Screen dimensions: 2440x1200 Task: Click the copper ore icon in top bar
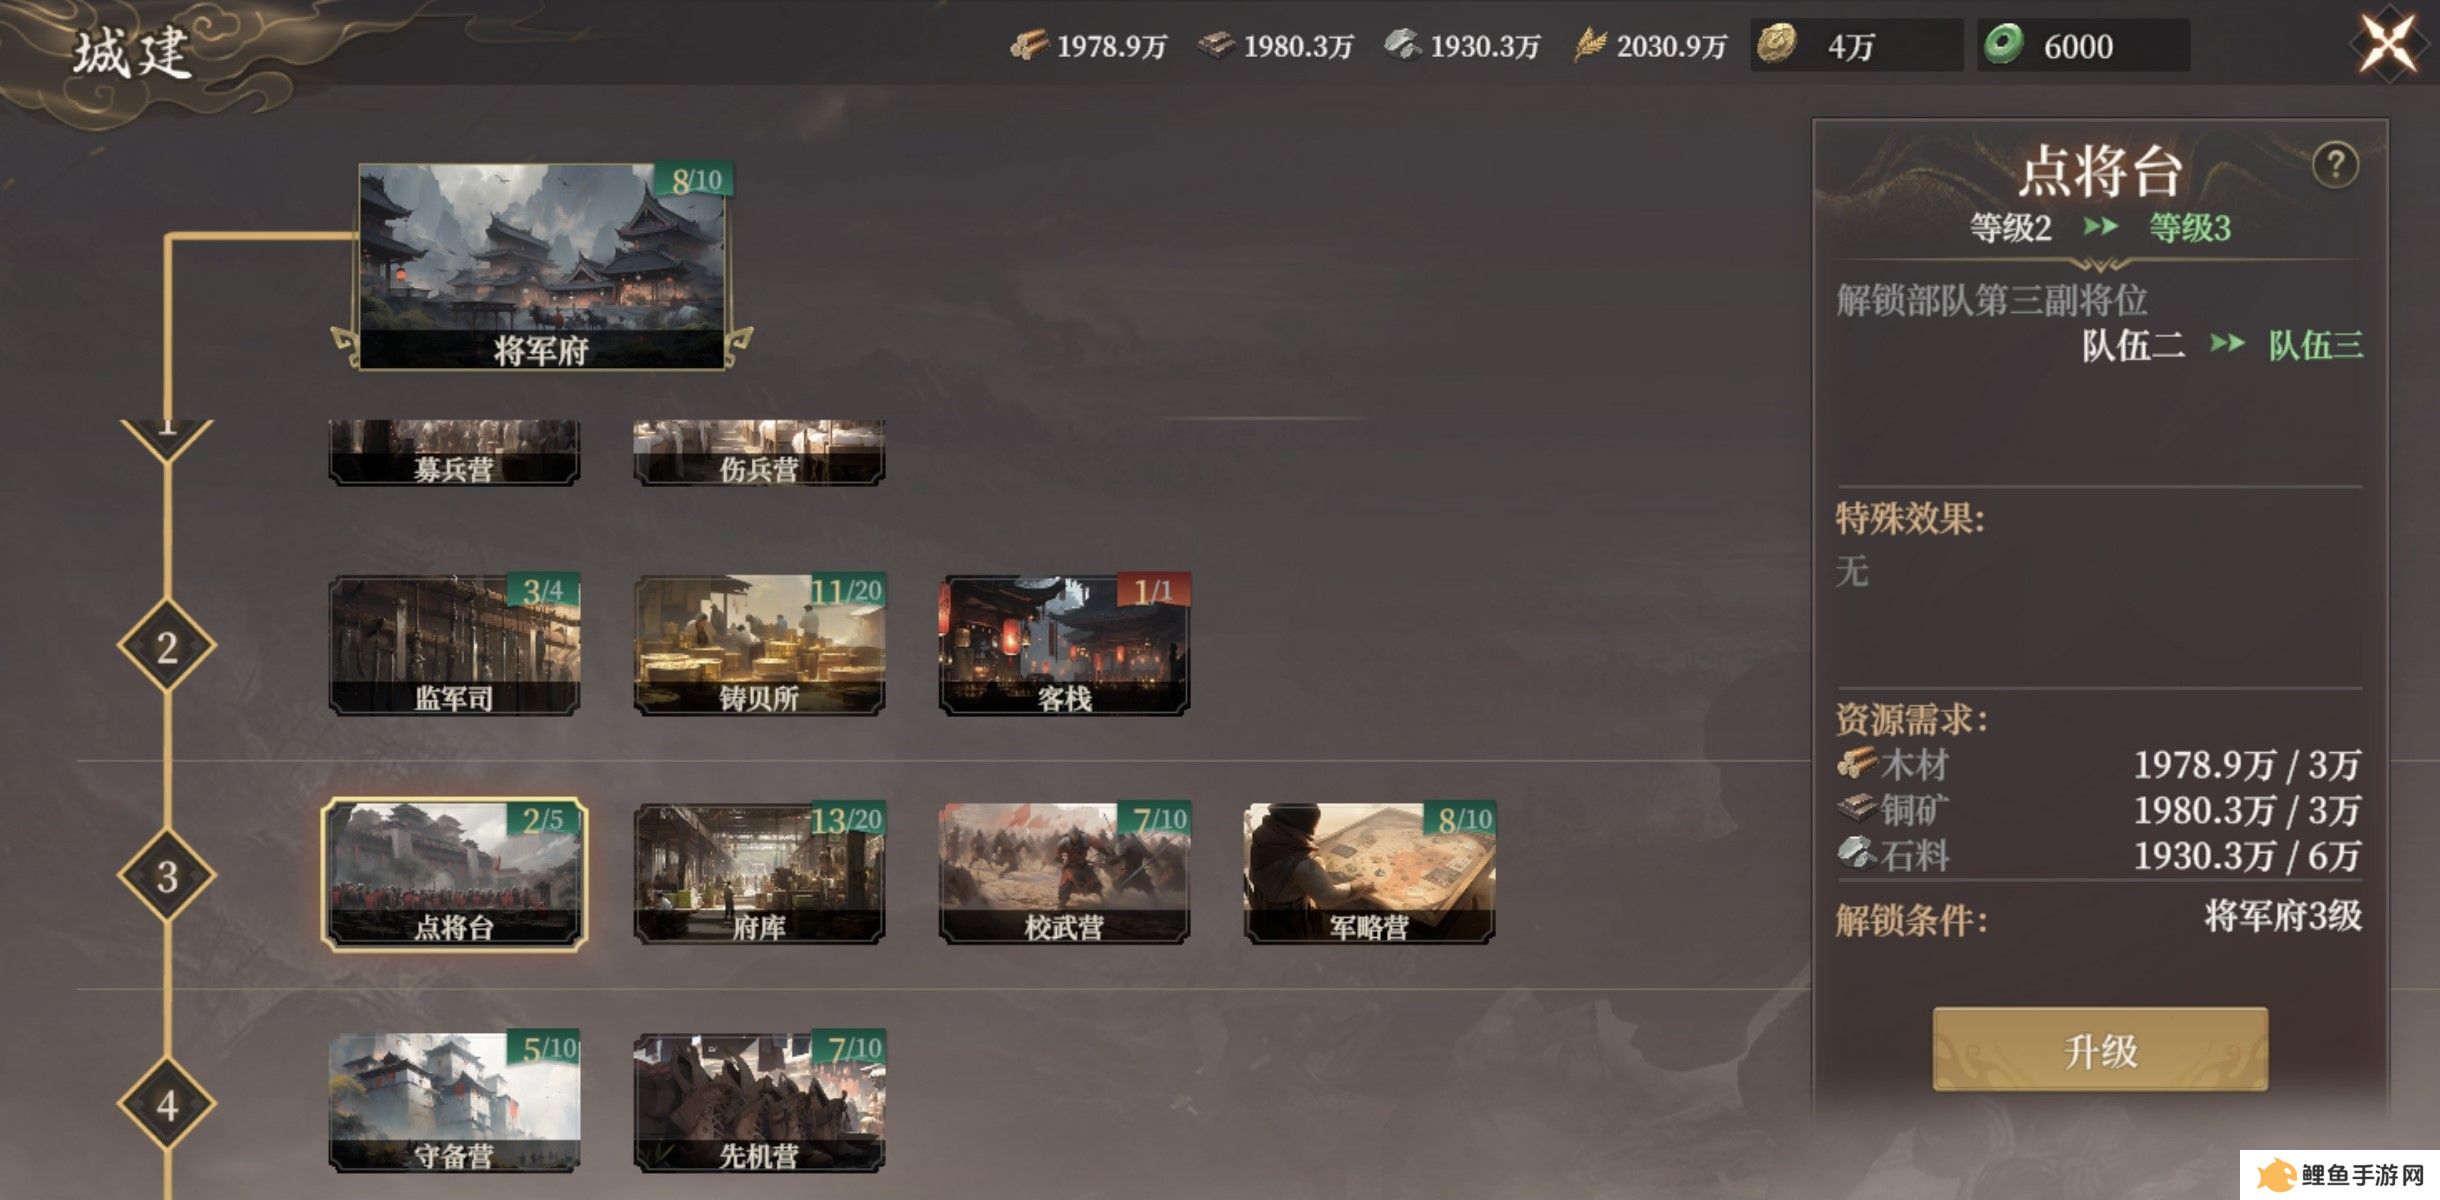pyautogui.click(x=1216, y=45)
